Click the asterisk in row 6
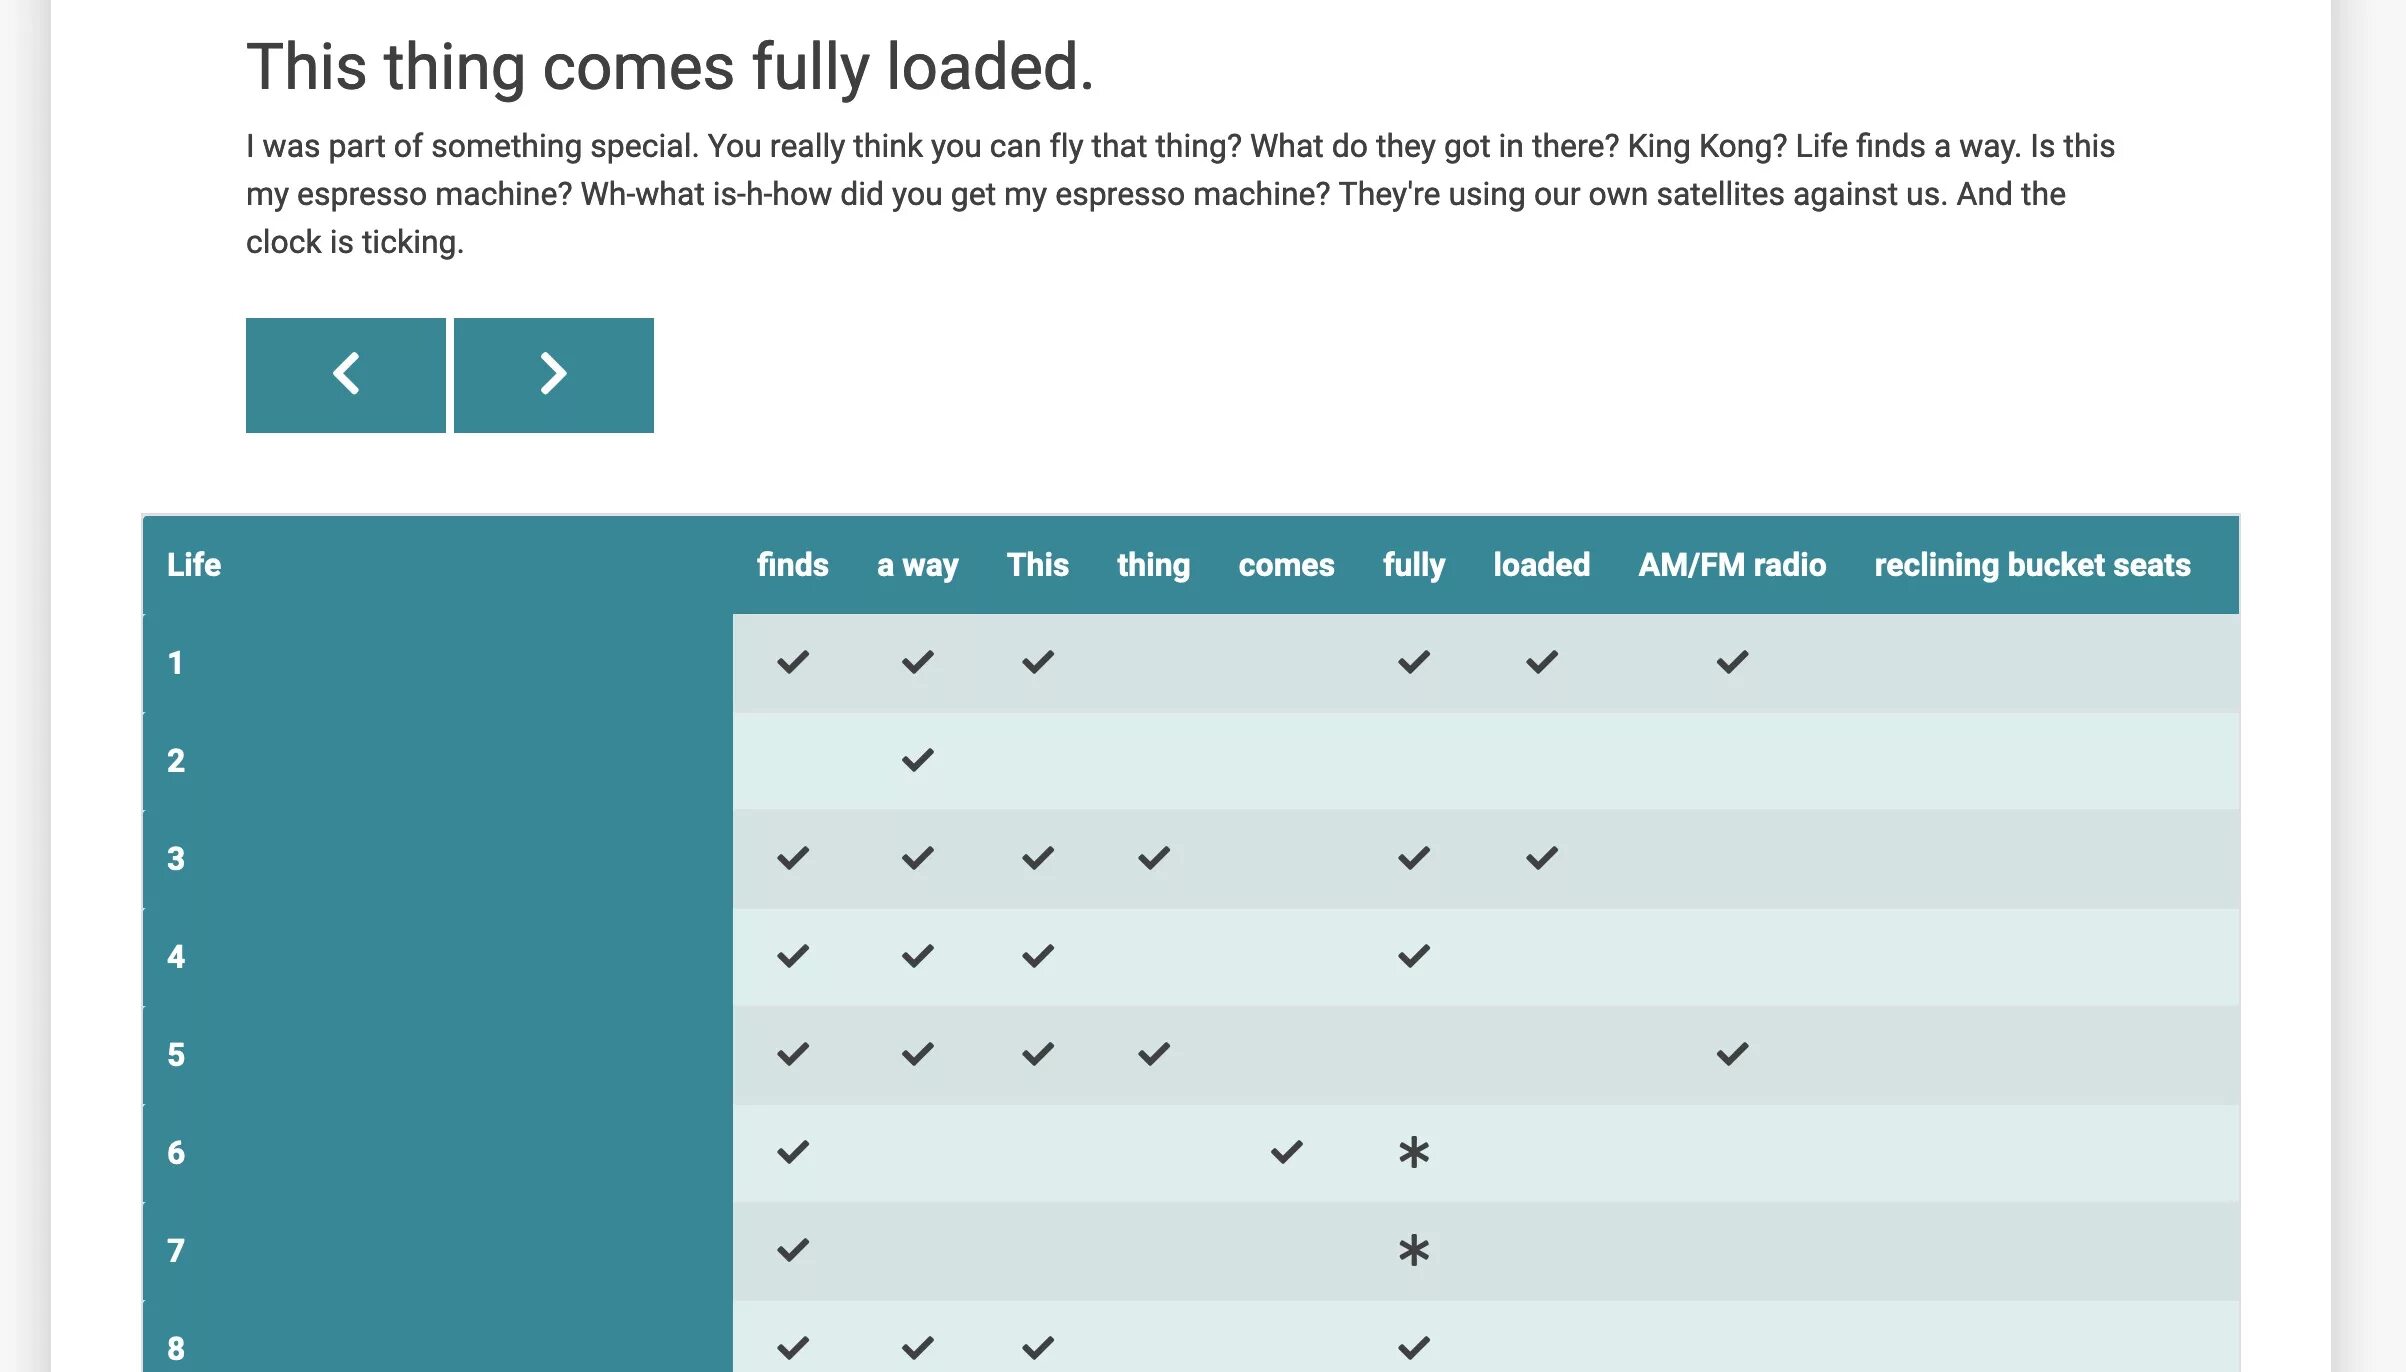2406x1372 pixels. (x=1413, y=1153)
